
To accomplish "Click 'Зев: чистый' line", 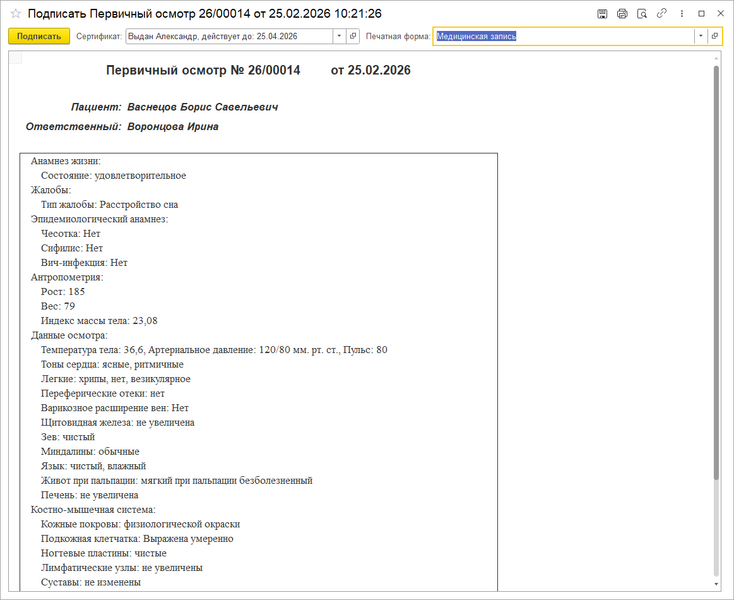I will coord(67,437).
